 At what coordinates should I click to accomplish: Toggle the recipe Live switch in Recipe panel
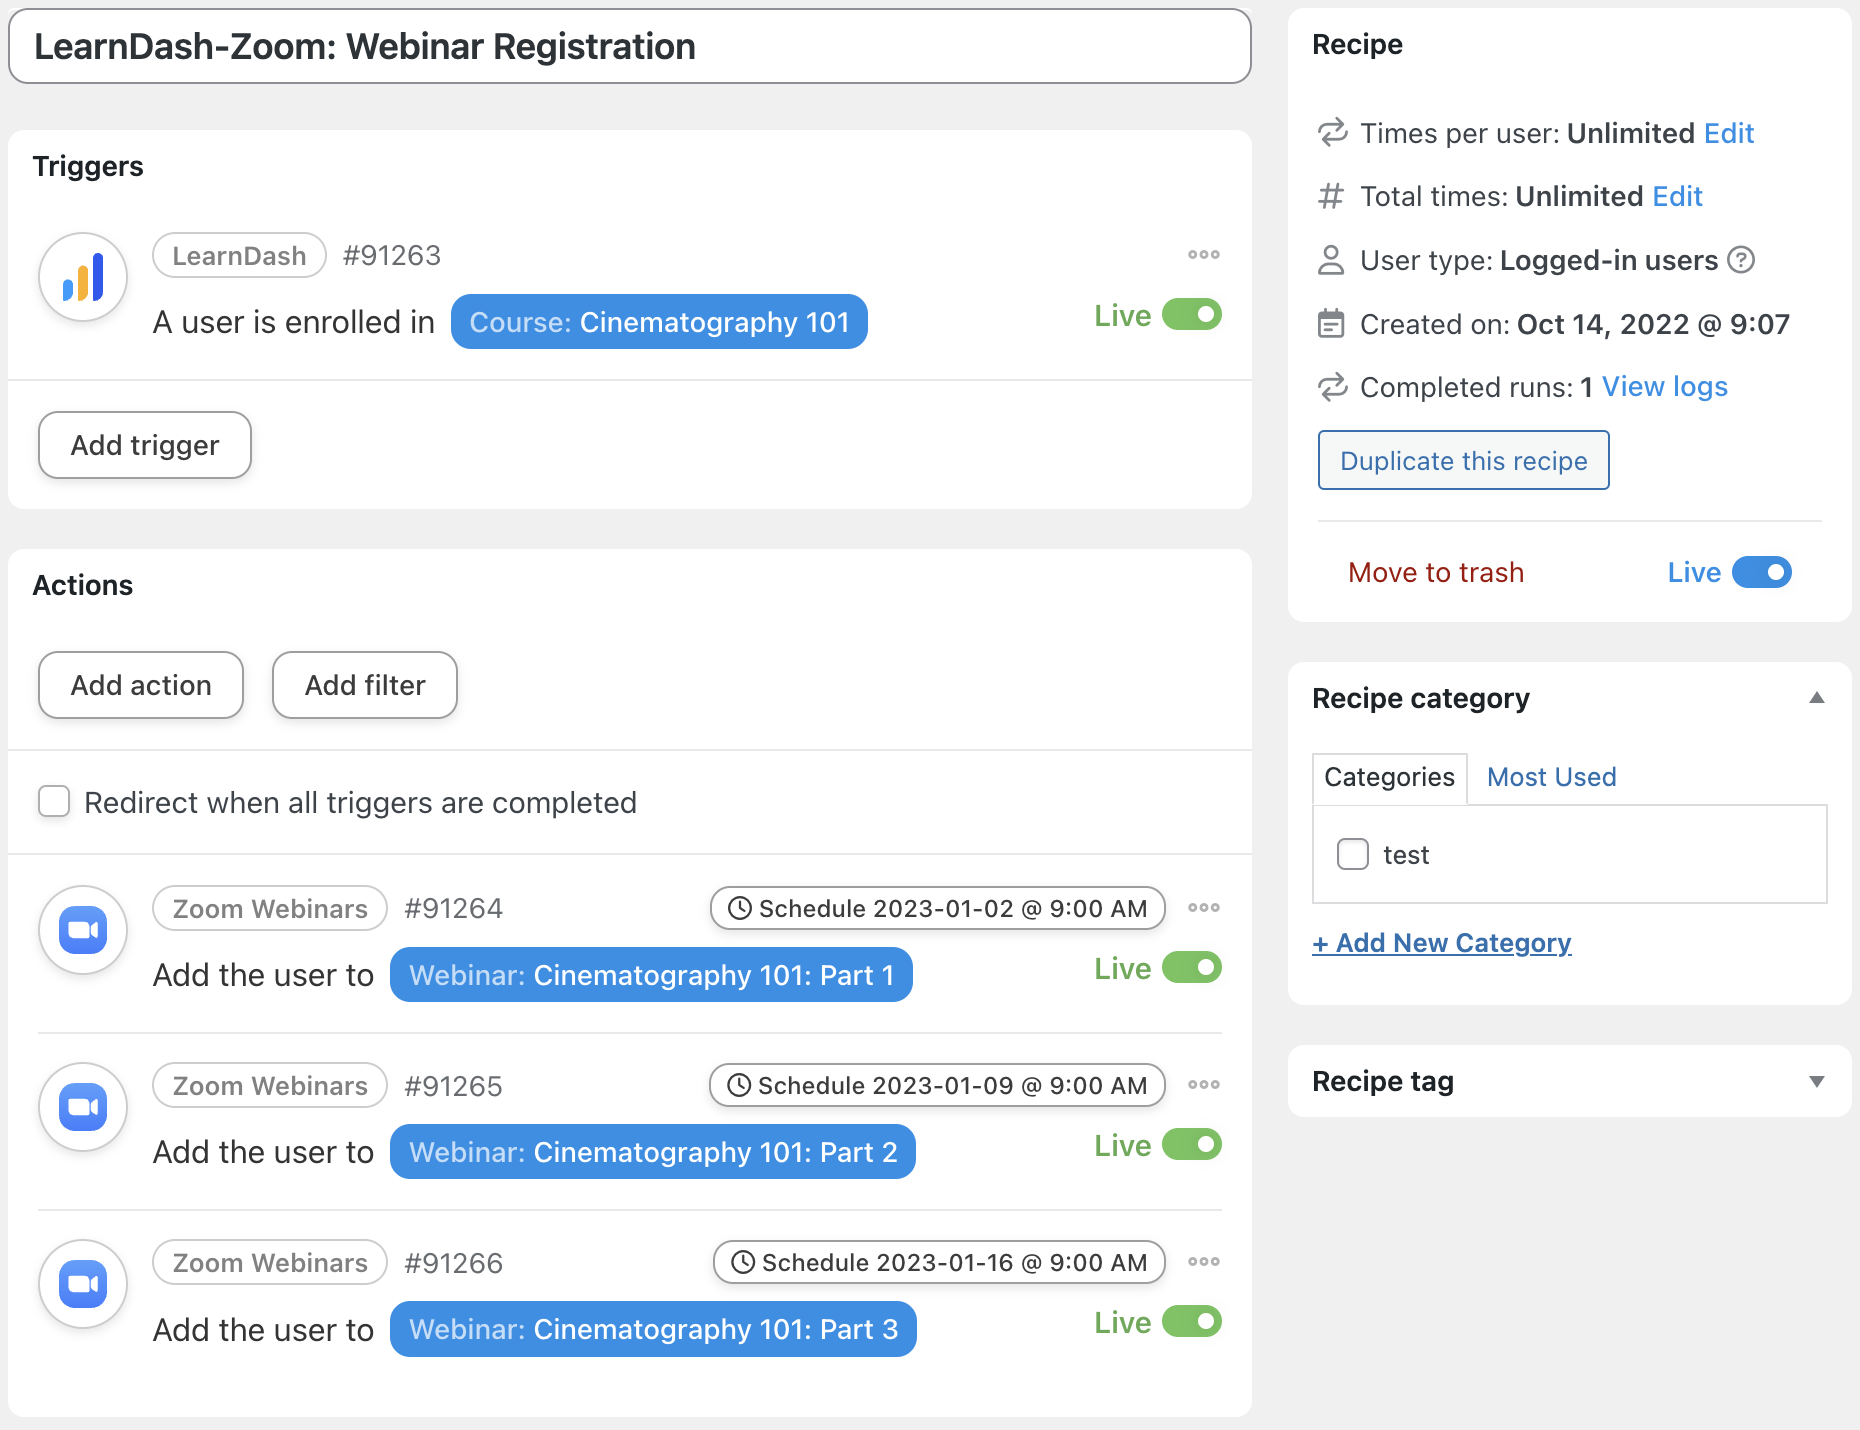1762,572
